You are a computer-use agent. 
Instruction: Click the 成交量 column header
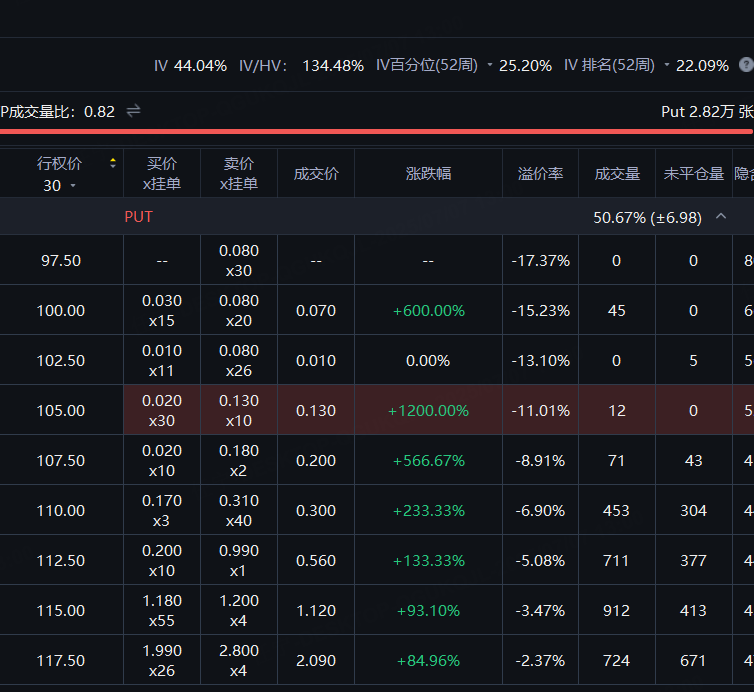click(616, 173)
